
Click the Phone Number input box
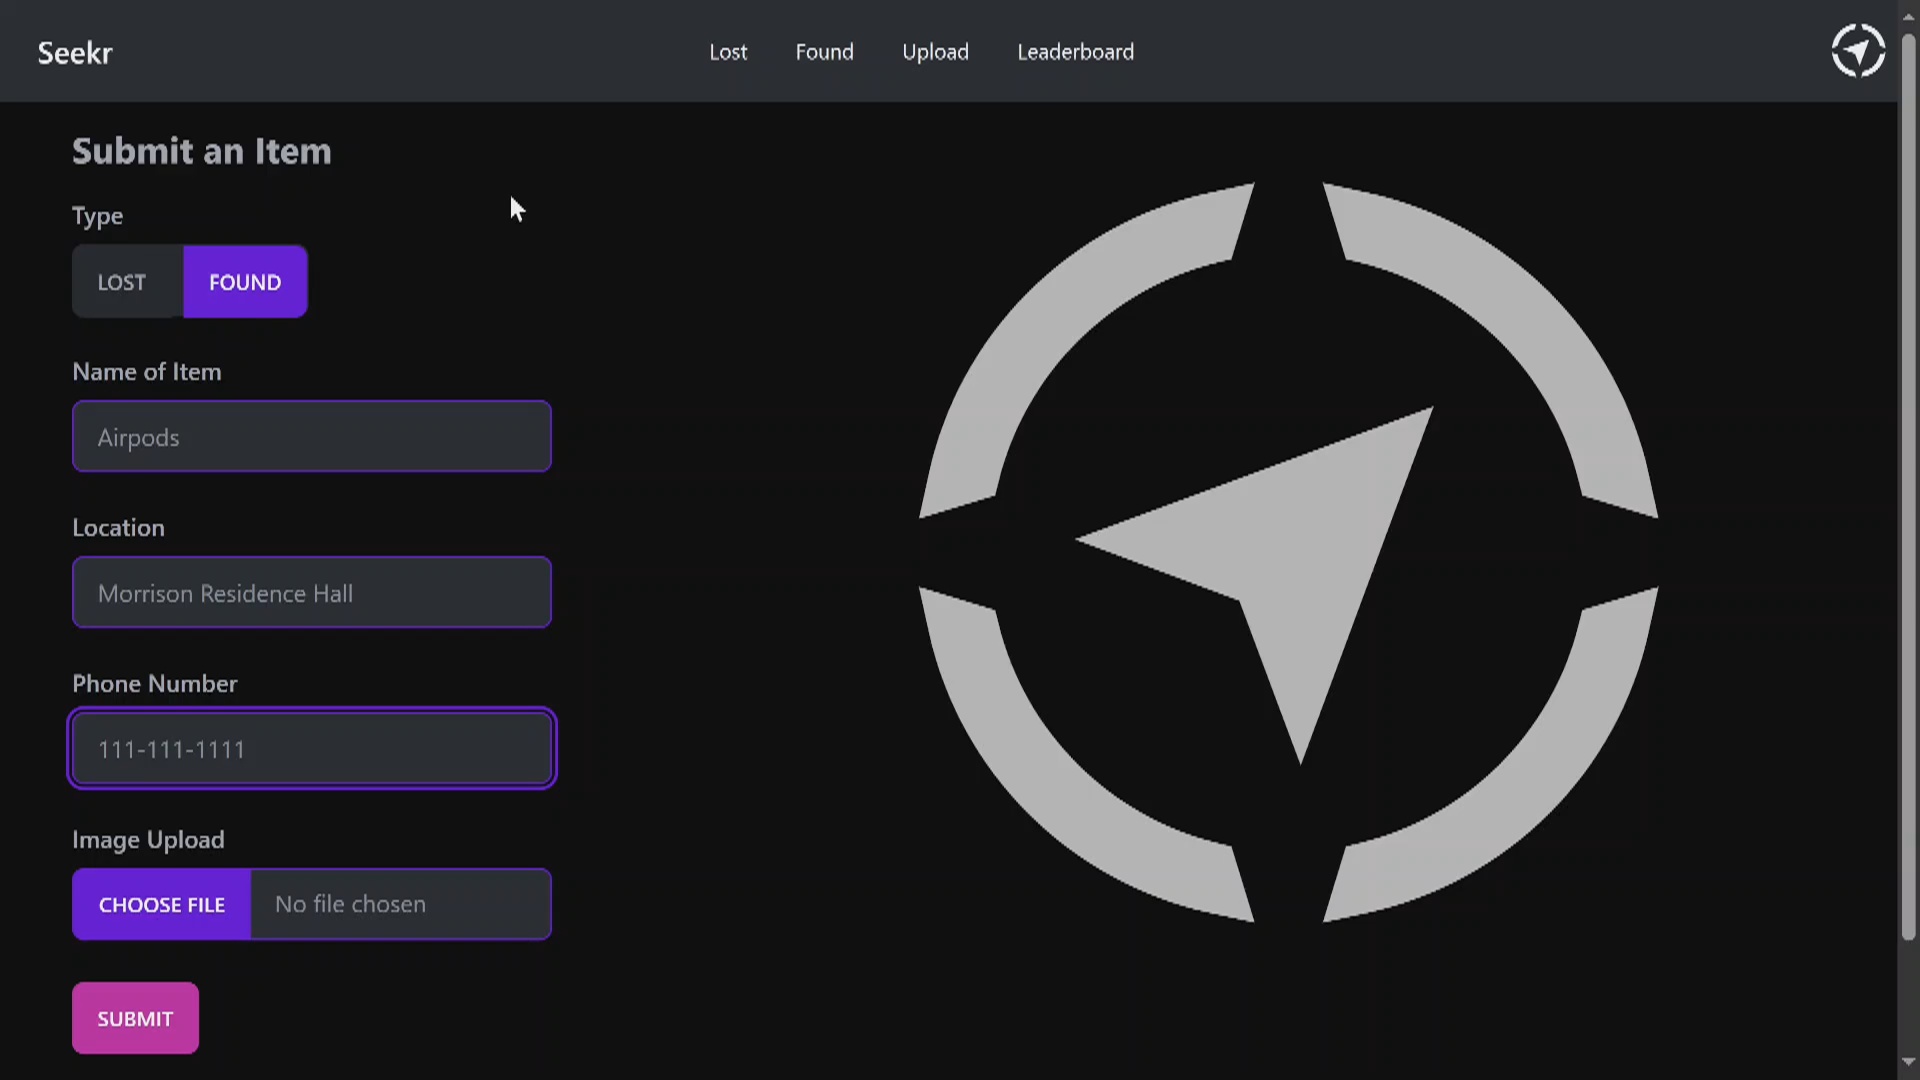tap(312, 749)
